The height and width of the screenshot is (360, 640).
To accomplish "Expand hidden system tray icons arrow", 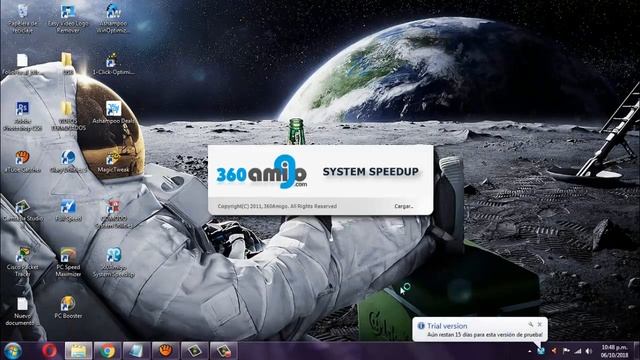I will pyautogui.click(x=530, y=351).
